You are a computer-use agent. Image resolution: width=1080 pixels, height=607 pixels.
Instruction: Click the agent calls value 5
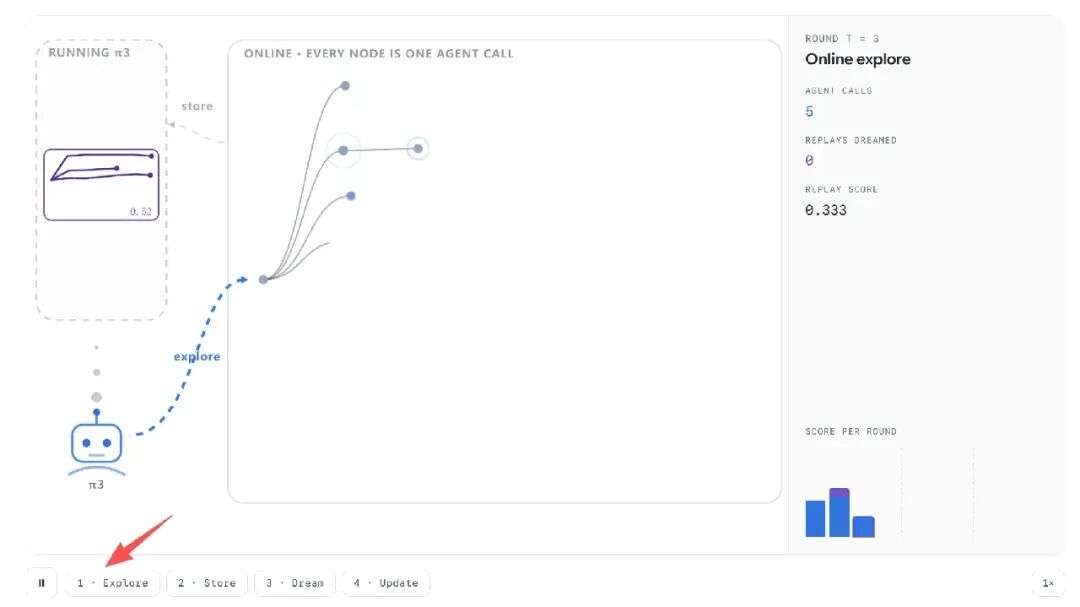coord(809,111)
